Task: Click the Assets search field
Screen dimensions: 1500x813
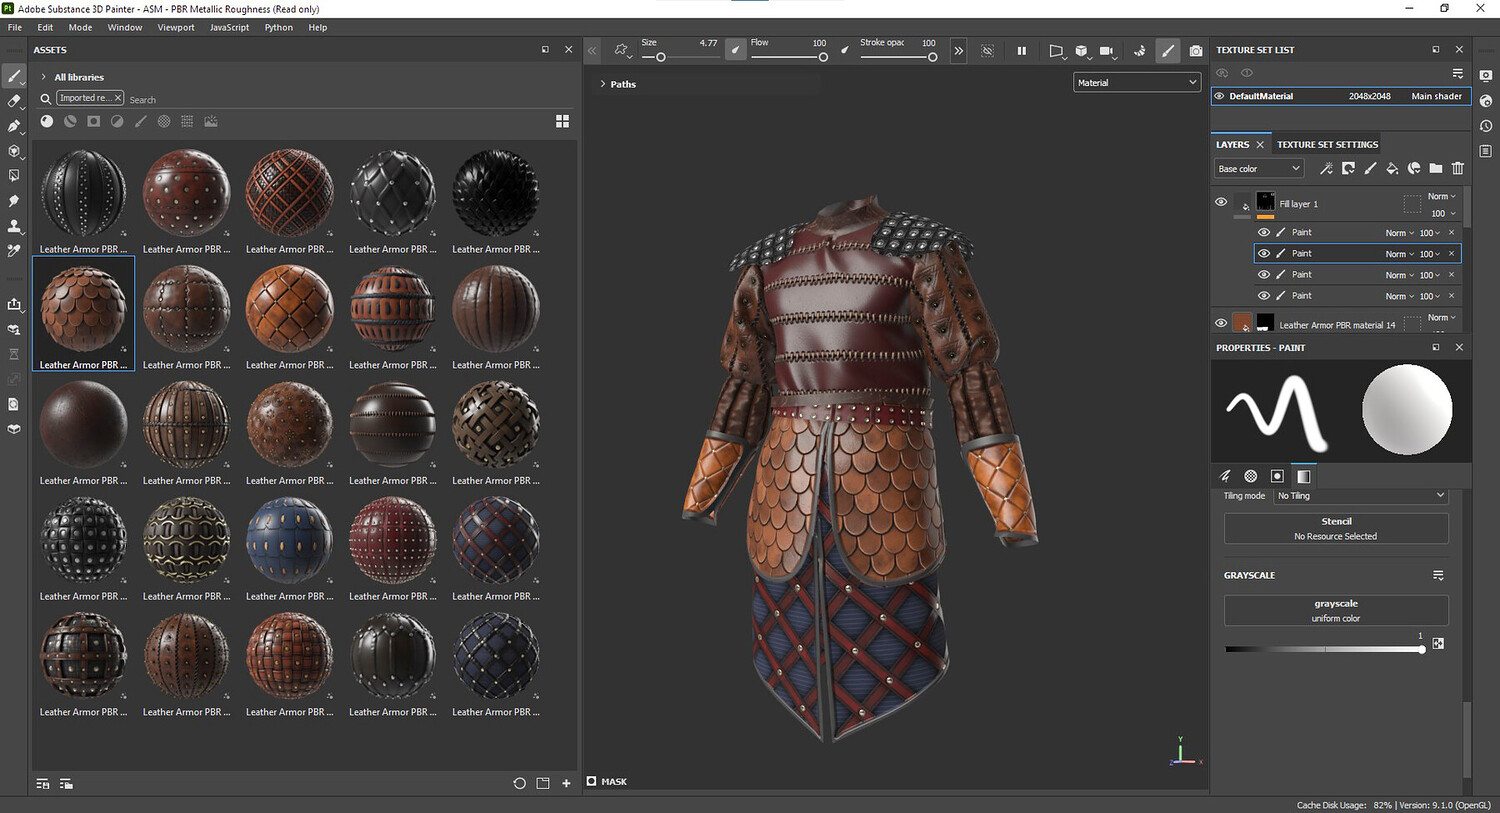Action: click(349, 99)
